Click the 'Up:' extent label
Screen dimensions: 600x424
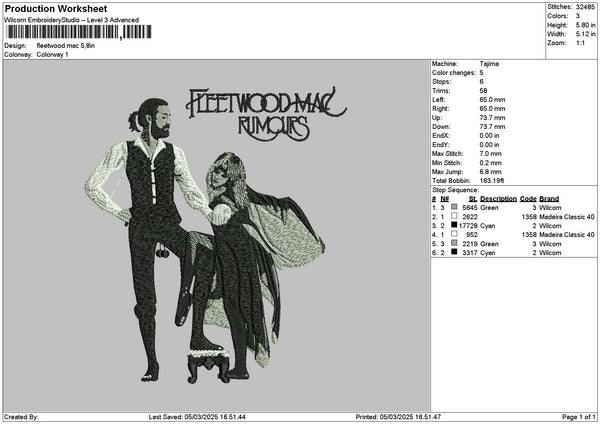(x=437, y=118)
